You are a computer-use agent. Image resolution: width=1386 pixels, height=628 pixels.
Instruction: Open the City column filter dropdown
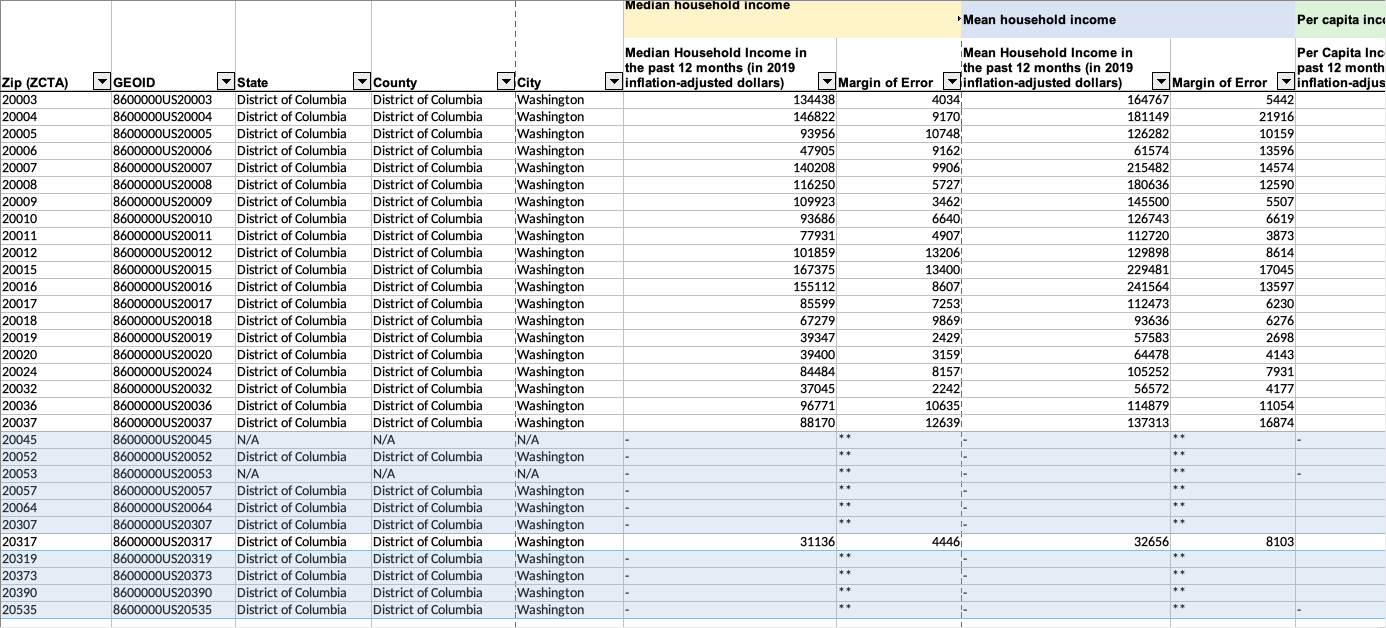coord(613,82)
